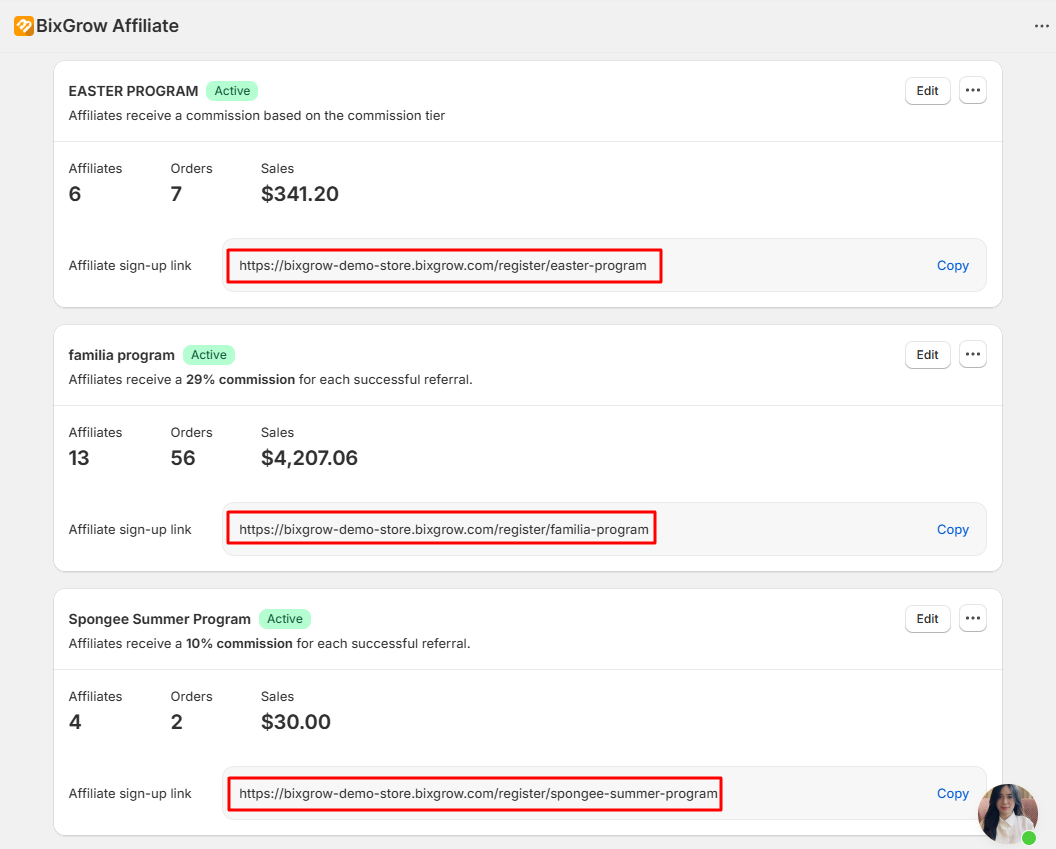Viewport: 1056px width, 849px height.
Task: Open more actions for familia program
Action: (972, 355)
